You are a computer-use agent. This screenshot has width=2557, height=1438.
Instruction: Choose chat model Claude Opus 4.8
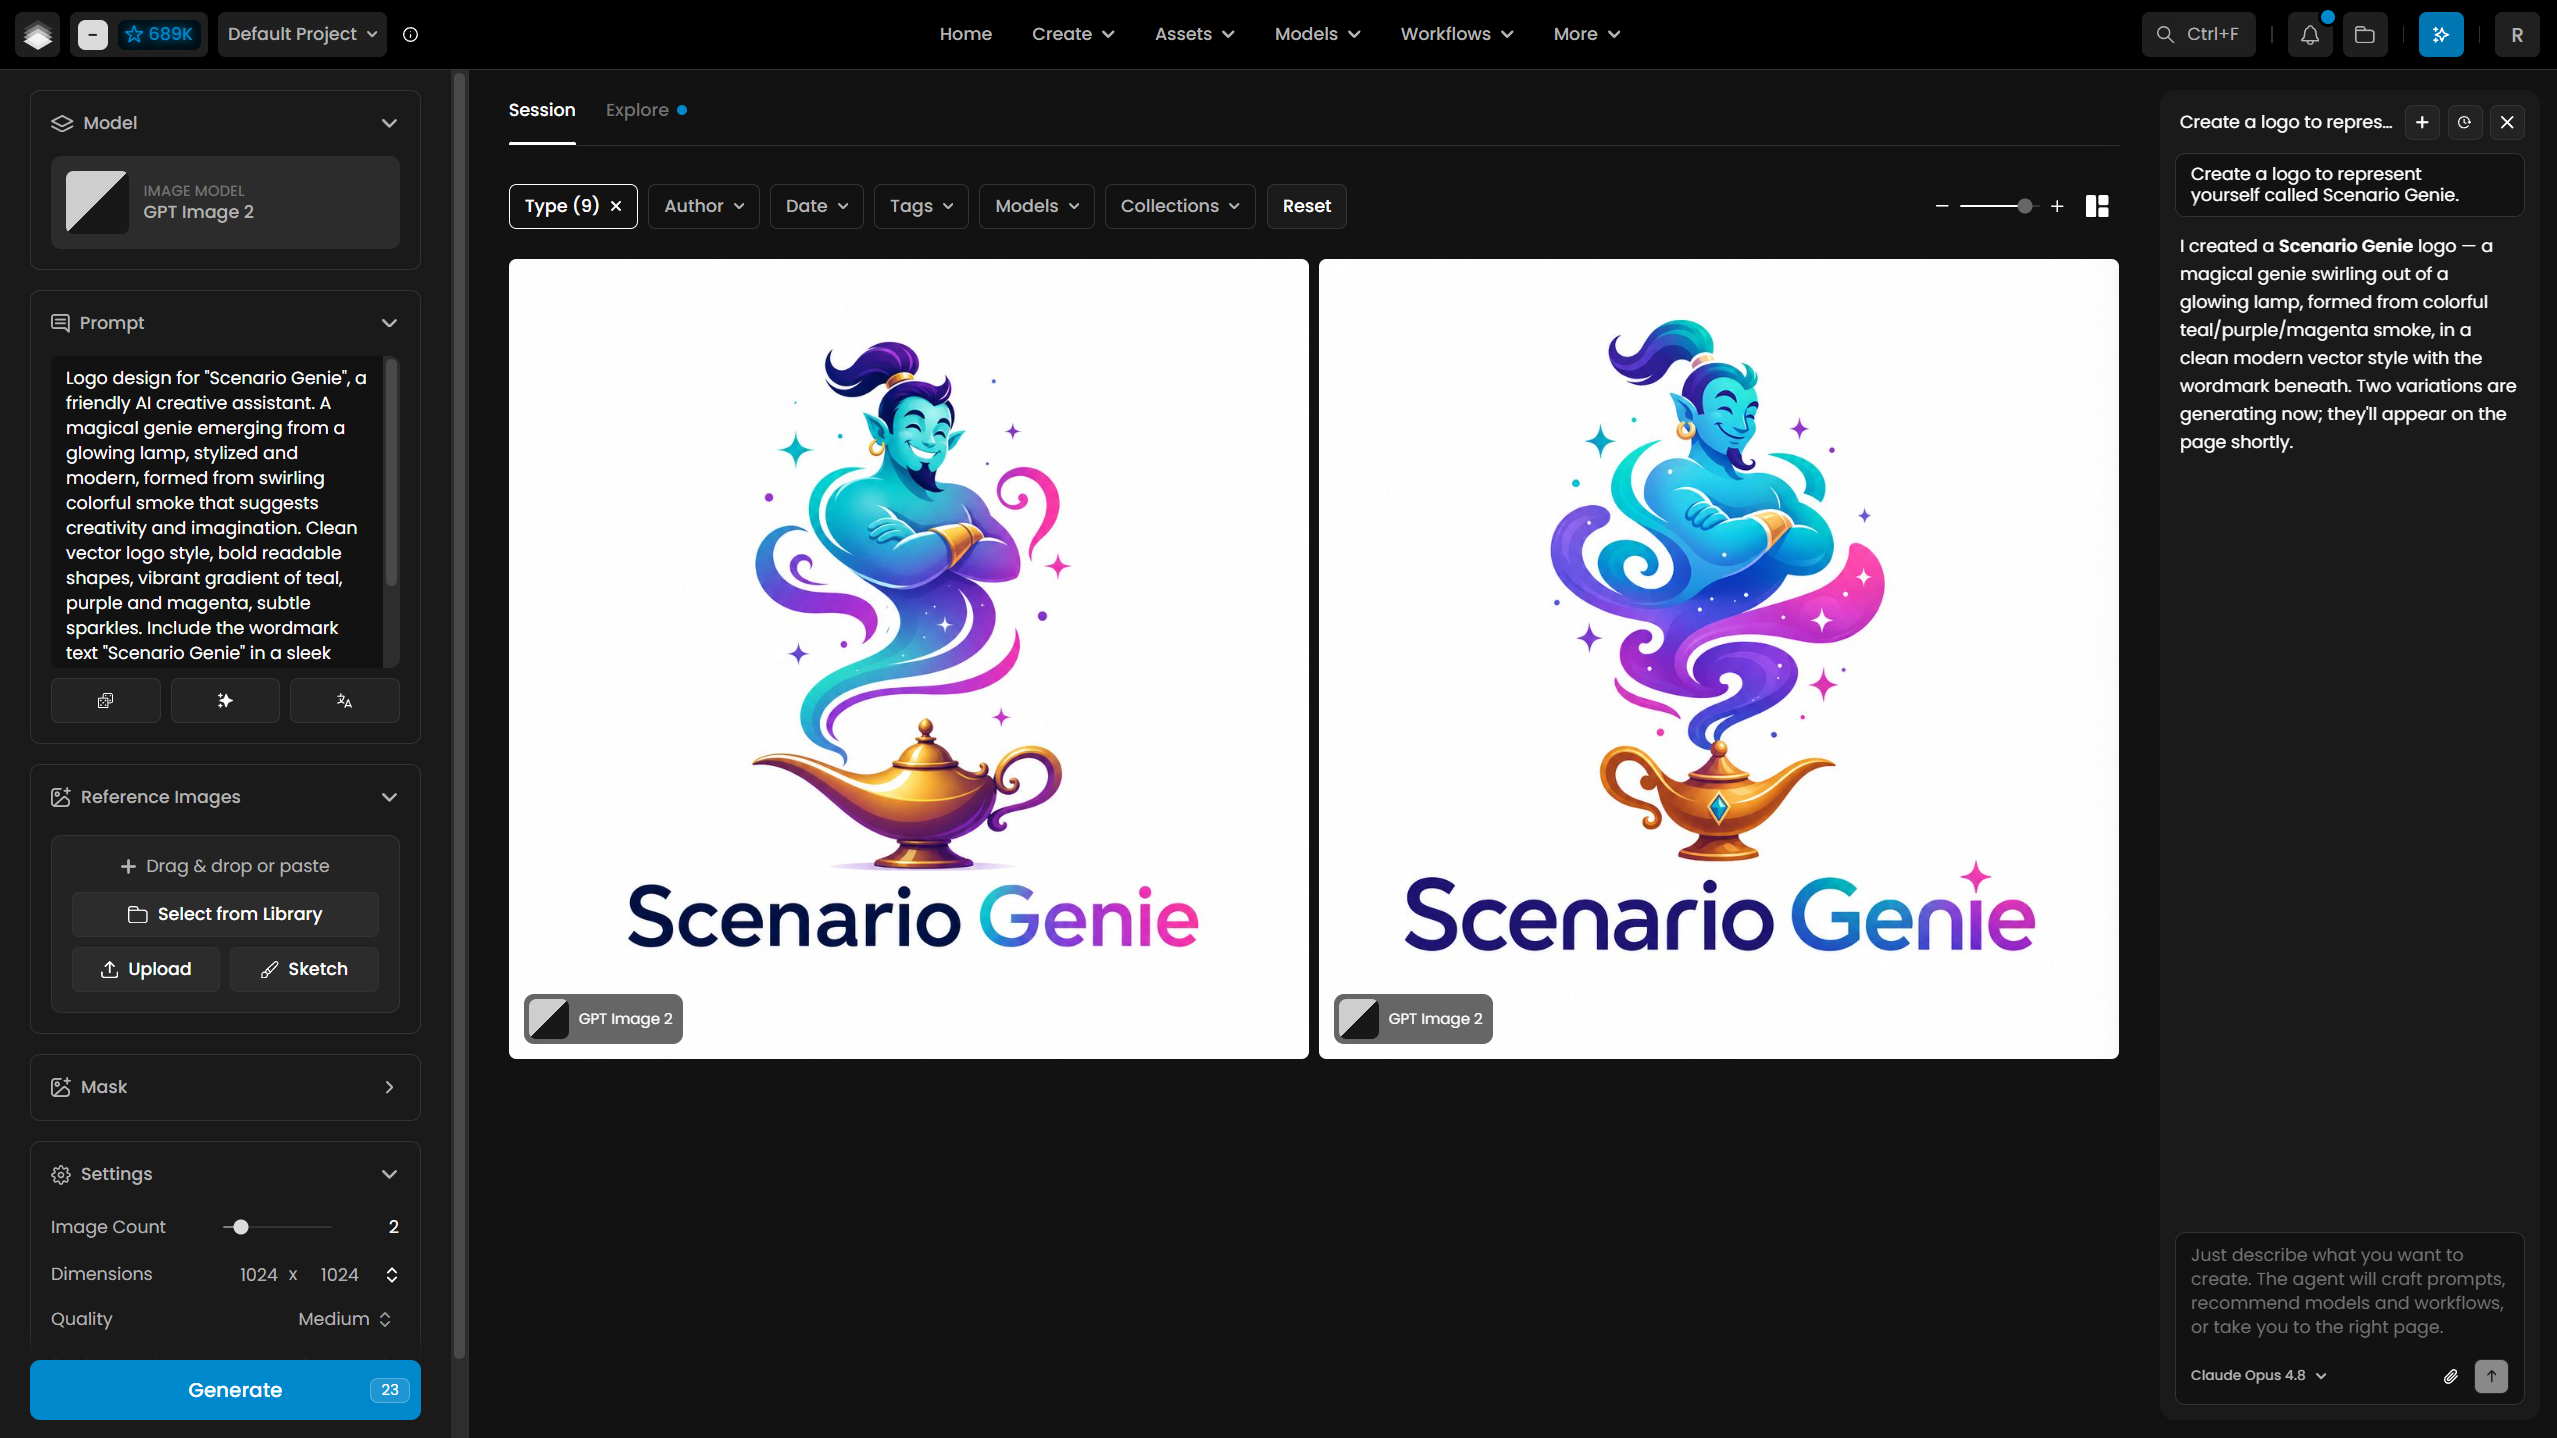point(2258,1376)
